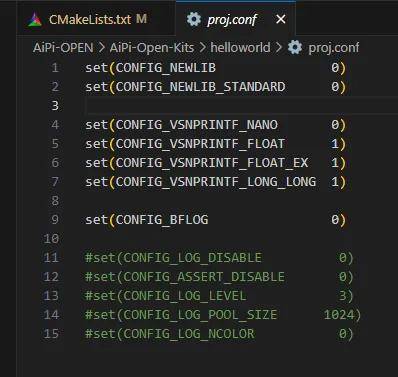
Task: Open the AiPi-Open-Kits breadcrumb segment
Action: click(x=152, y=48)
